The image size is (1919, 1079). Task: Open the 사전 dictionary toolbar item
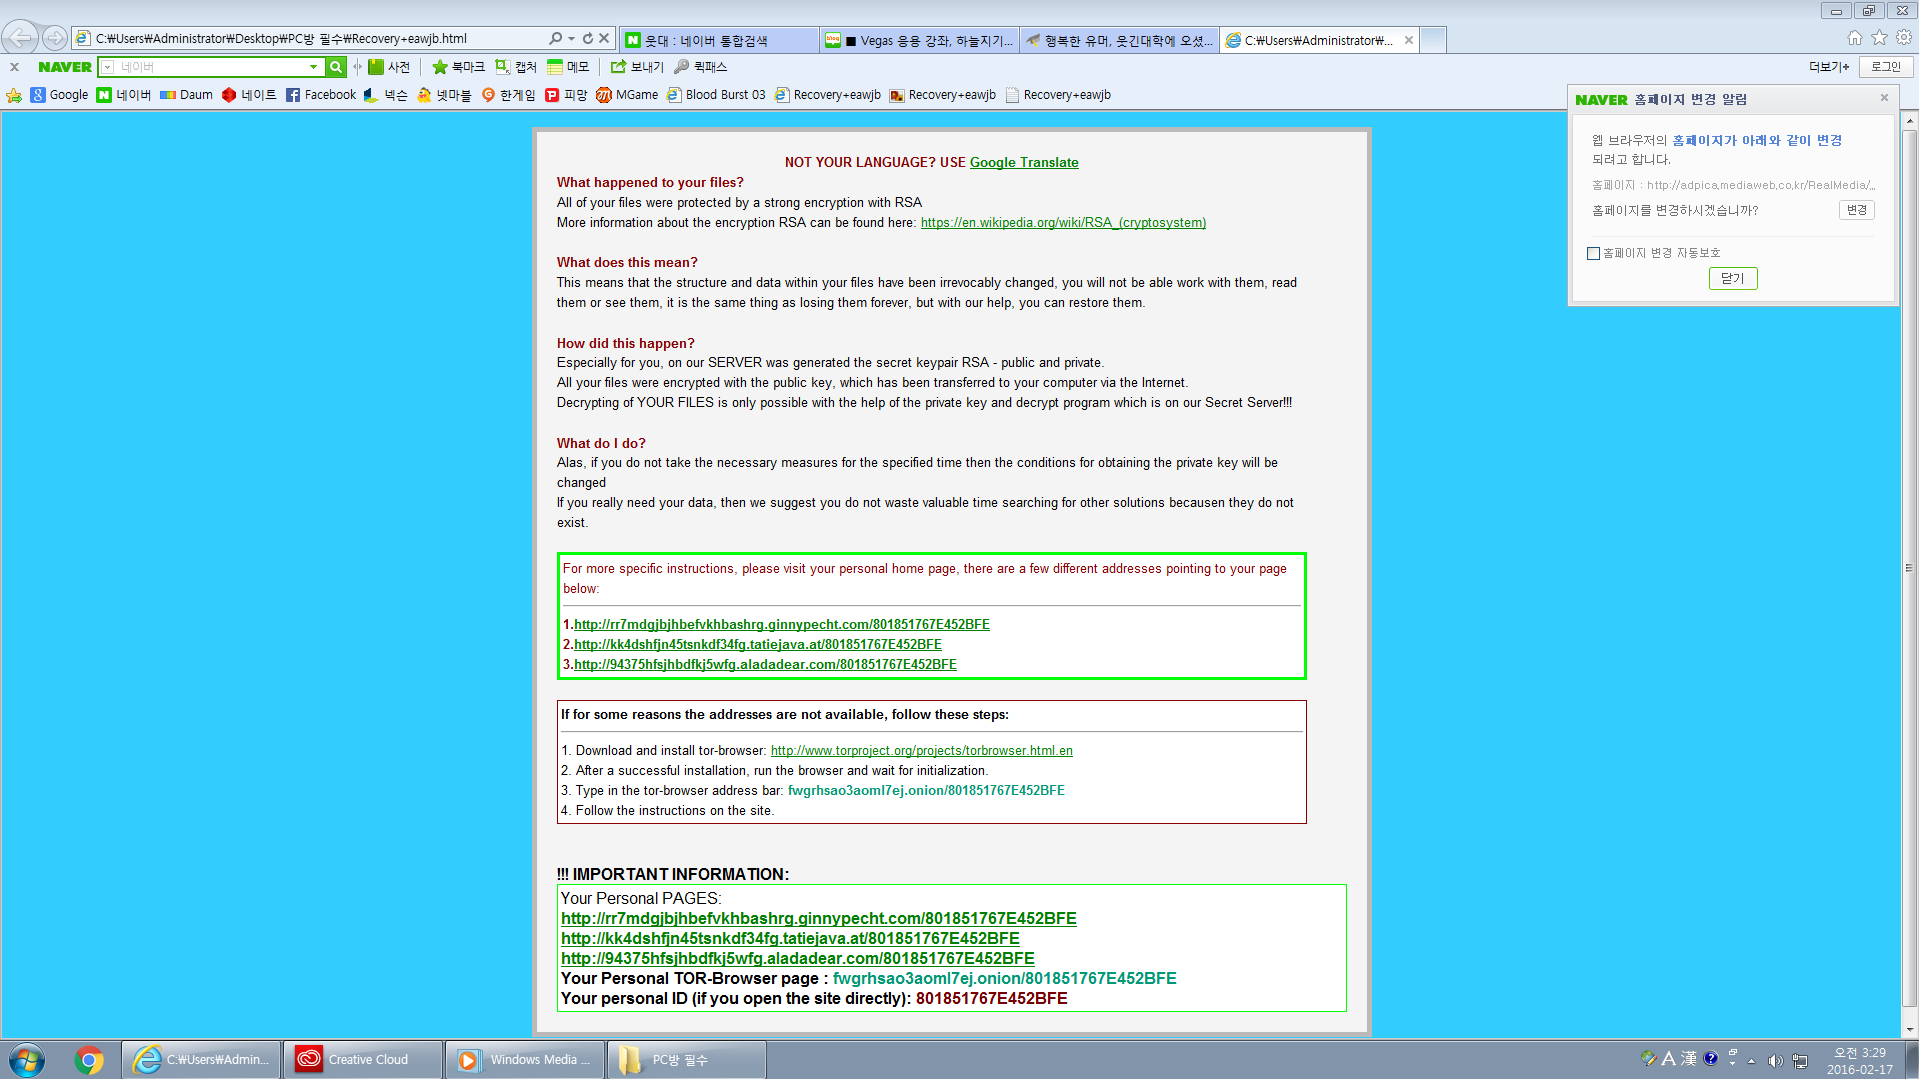pos(389,67)
